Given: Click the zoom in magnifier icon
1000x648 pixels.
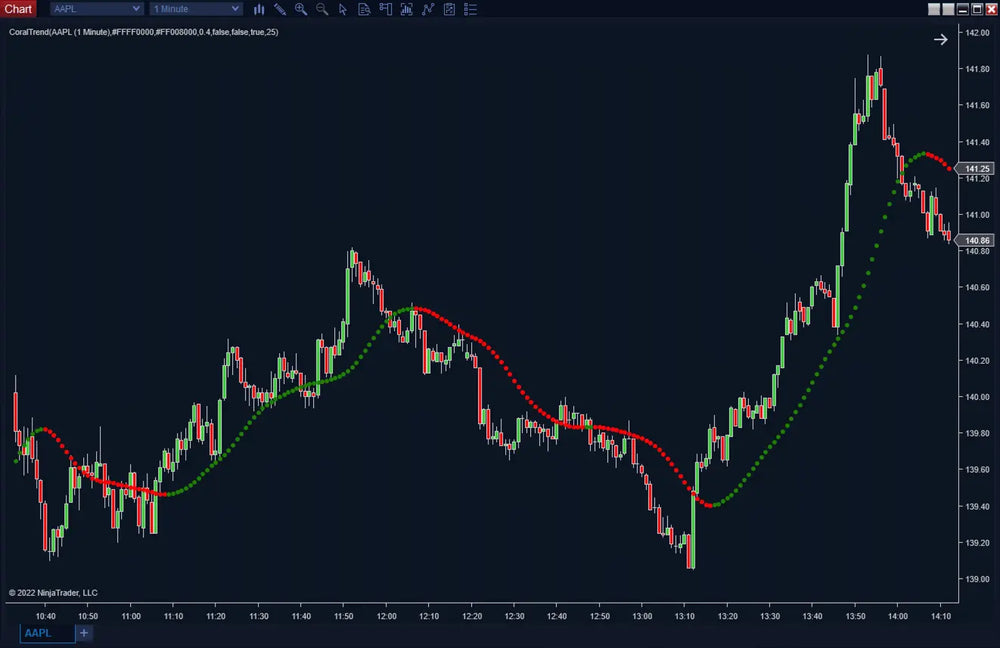Looking at the screenshot, I should (301, 9).
